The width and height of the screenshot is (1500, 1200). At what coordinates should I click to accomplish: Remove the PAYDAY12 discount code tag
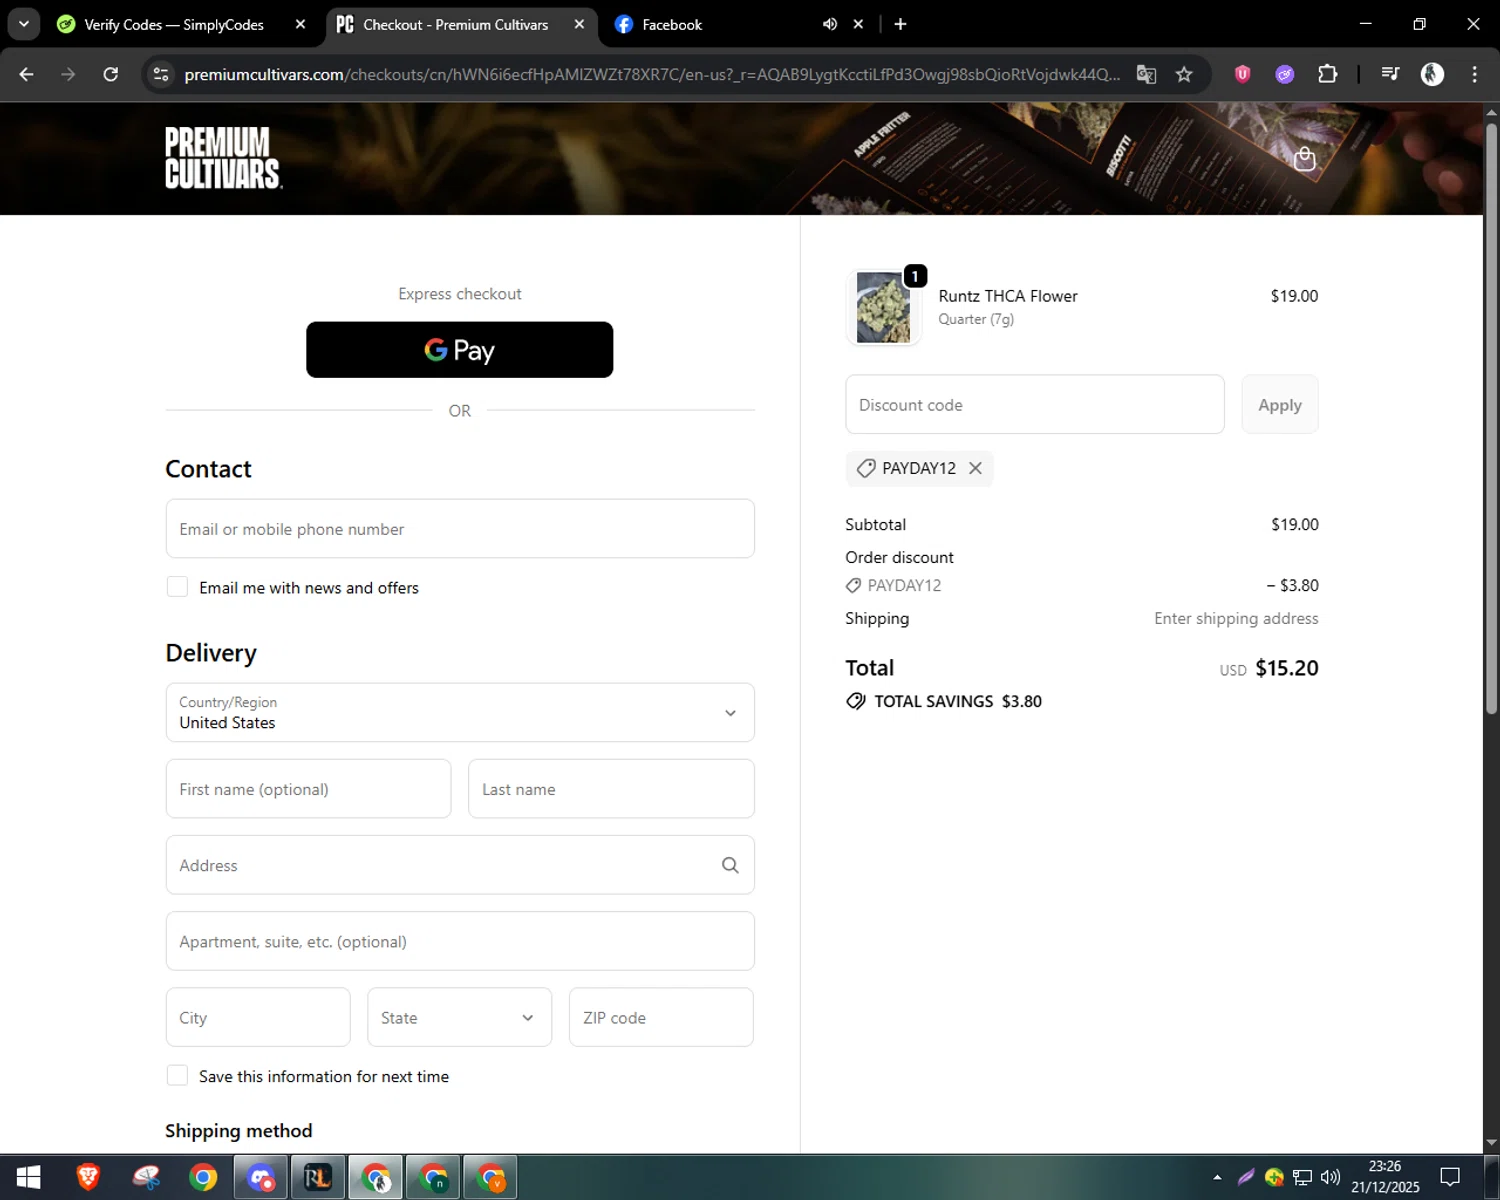coord(975,468)
